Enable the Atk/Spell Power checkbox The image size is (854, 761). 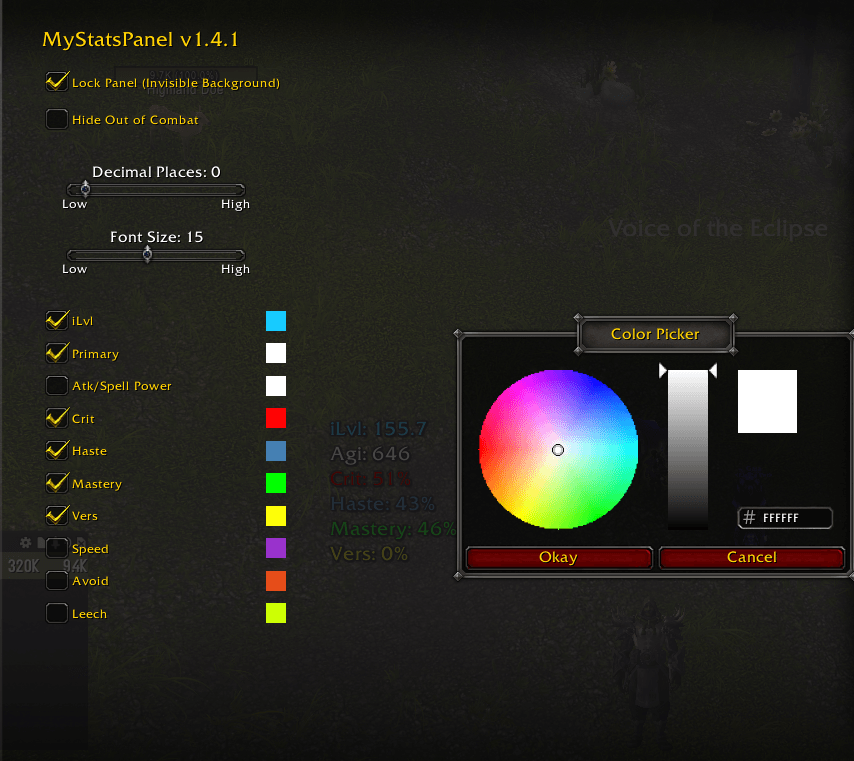coord(57,386)
